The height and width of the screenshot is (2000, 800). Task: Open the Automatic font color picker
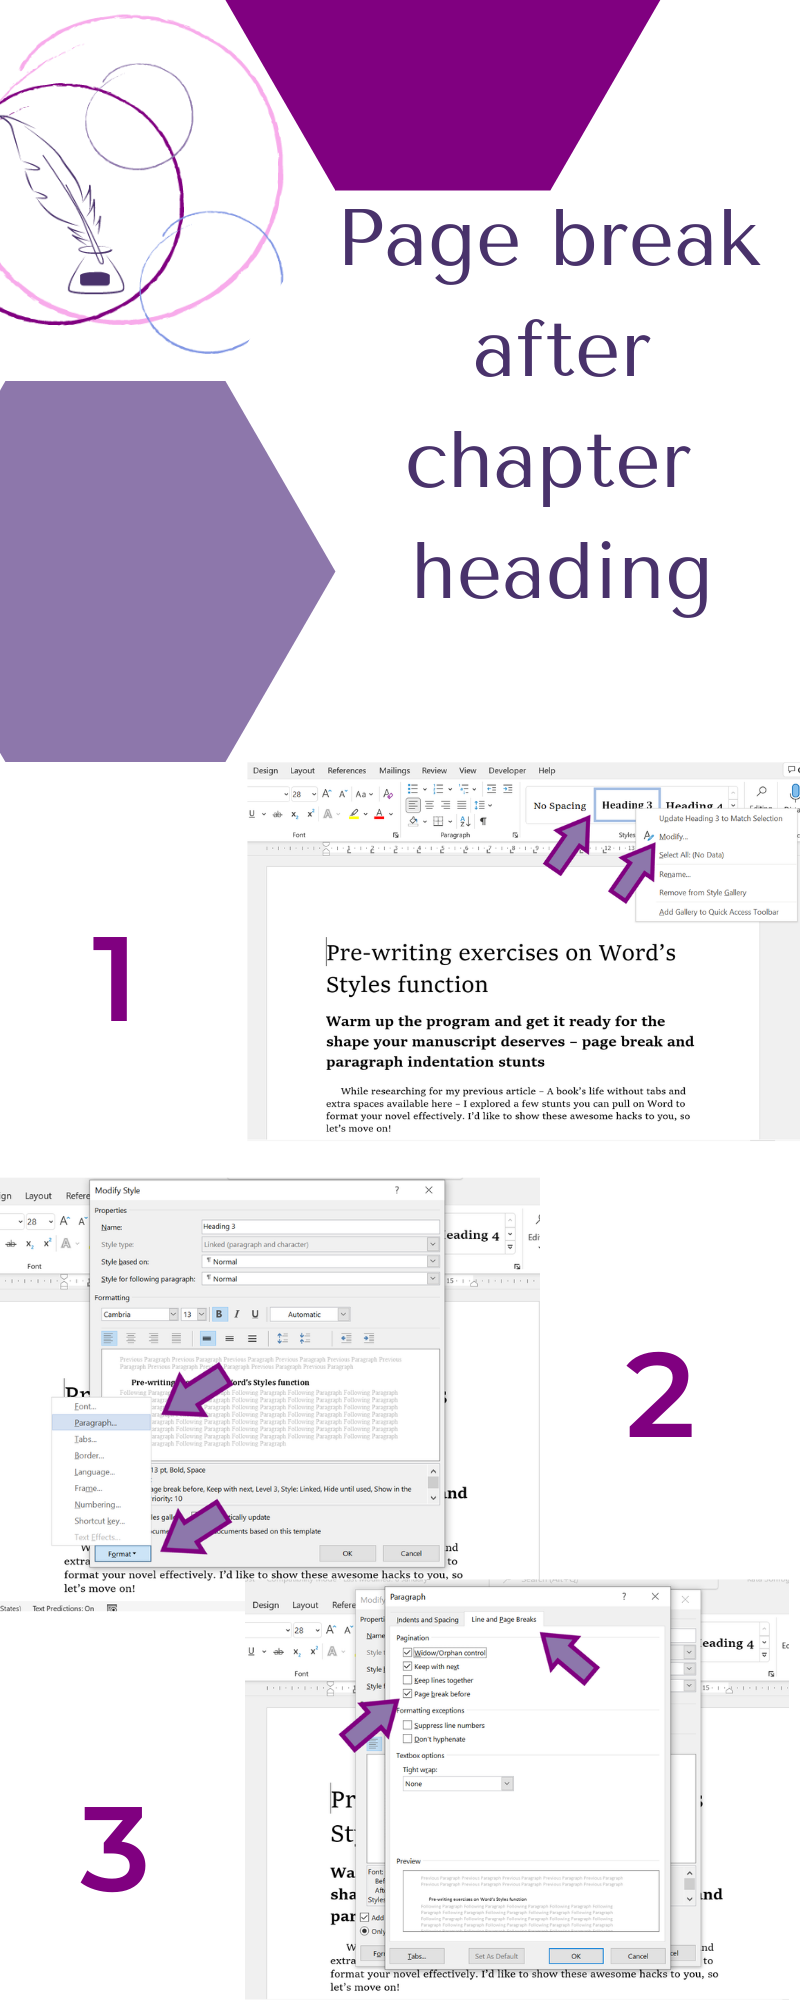pos(343,1314)
